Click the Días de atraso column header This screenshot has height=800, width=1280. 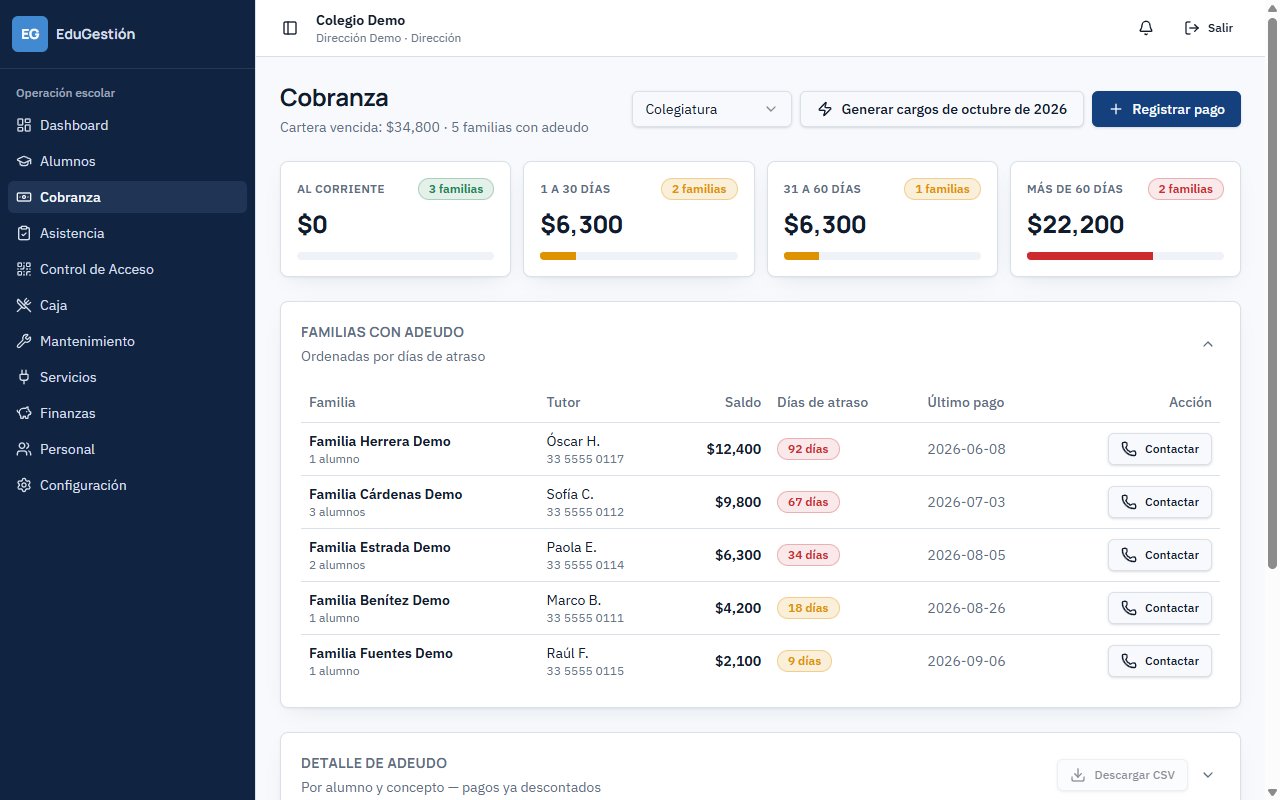(x=822, y=402)
